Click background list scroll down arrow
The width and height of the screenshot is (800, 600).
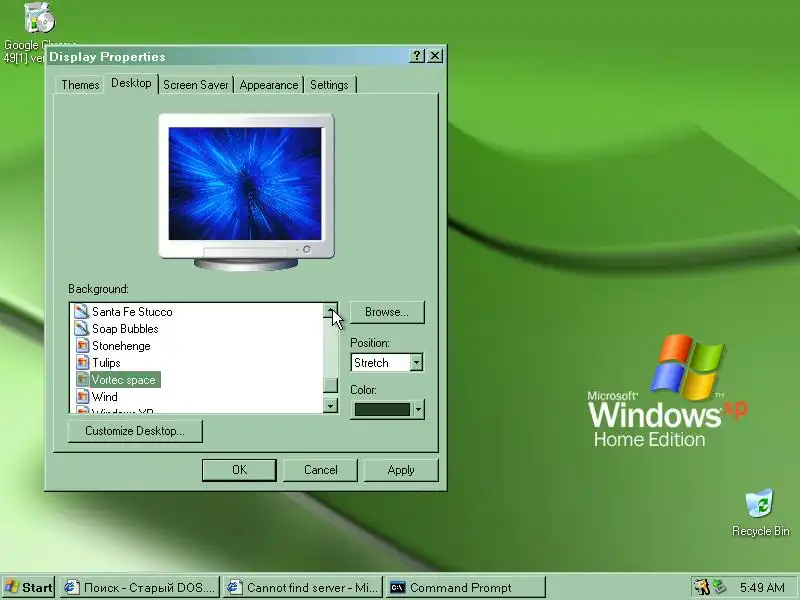[x=331, y=406]
